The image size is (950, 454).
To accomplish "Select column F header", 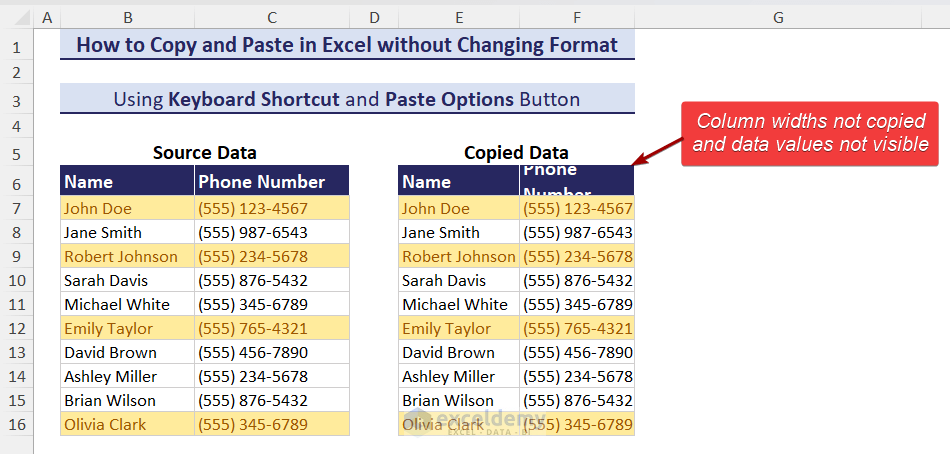I will tap(577, 17).
